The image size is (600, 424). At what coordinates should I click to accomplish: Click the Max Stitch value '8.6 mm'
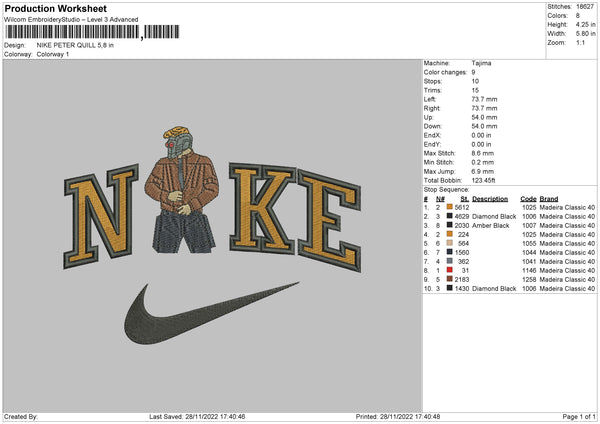point(483,153)
